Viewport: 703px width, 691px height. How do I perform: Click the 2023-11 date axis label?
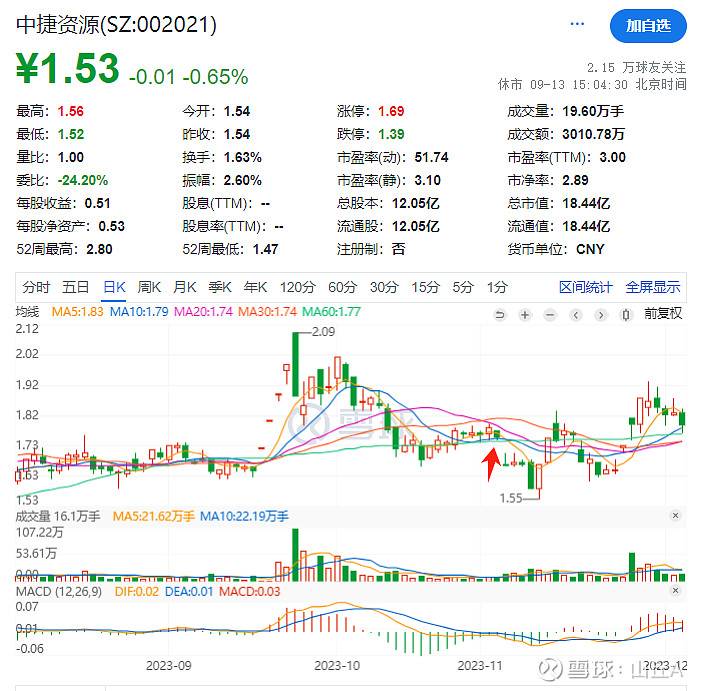point(480,665)
